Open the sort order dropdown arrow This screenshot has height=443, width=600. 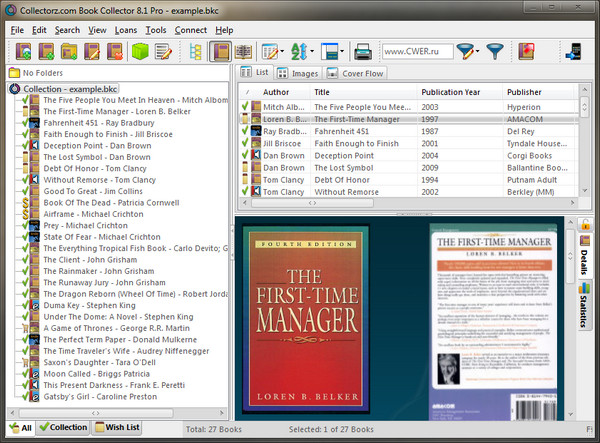[x=314, y=50]
